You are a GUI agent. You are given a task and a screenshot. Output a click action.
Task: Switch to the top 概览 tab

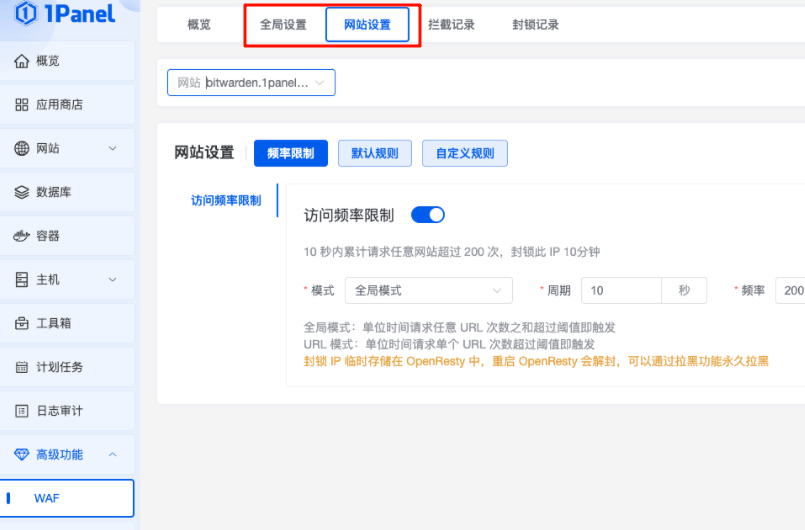coord(199,25)
